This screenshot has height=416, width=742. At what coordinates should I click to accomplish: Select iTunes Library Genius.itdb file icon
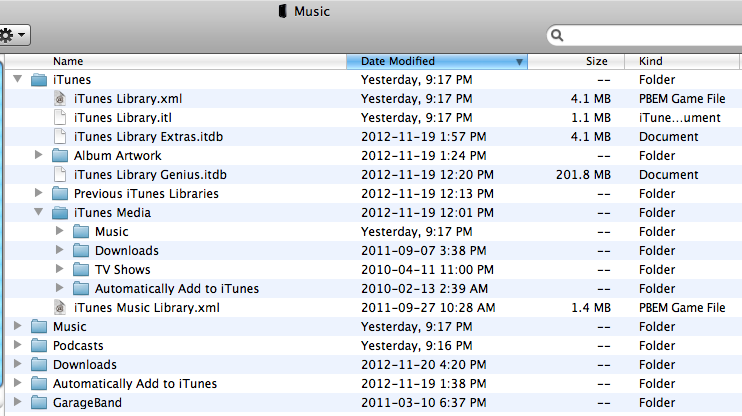click(60, 174)
